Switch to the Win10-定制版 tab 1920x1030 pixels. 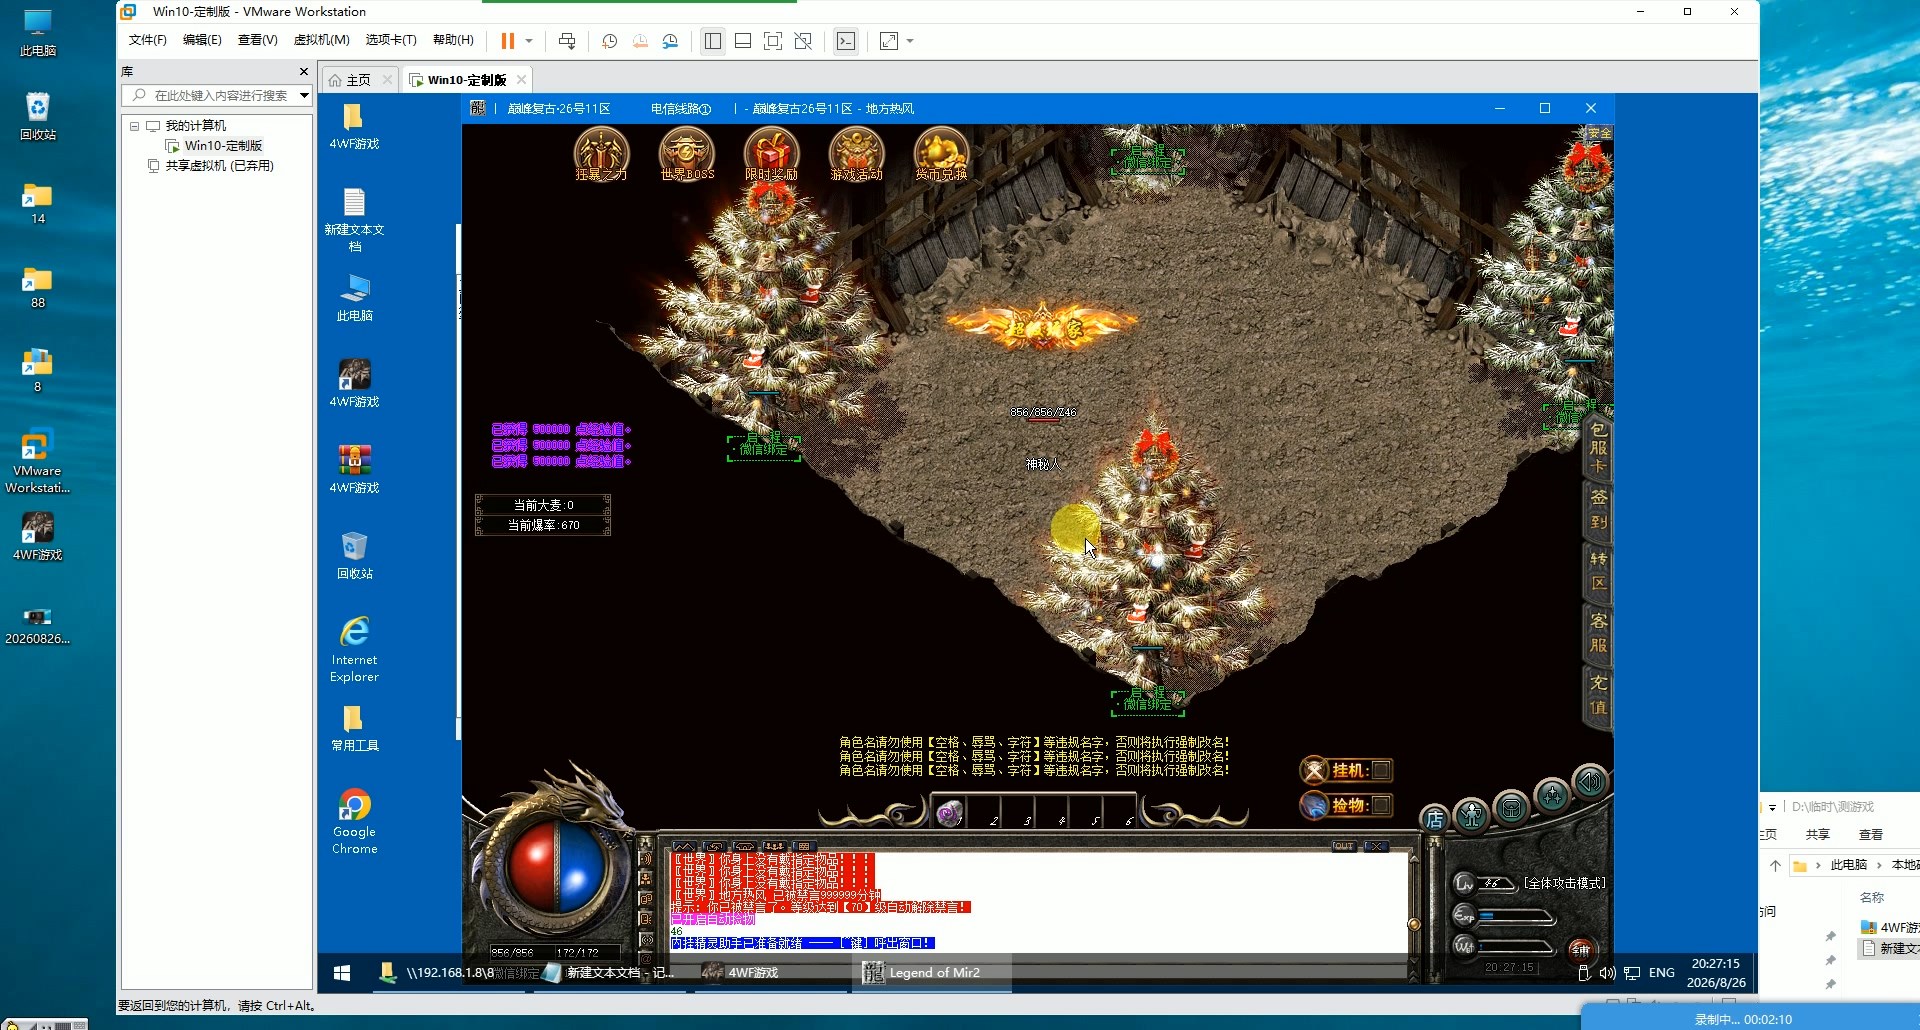(466, 80)
